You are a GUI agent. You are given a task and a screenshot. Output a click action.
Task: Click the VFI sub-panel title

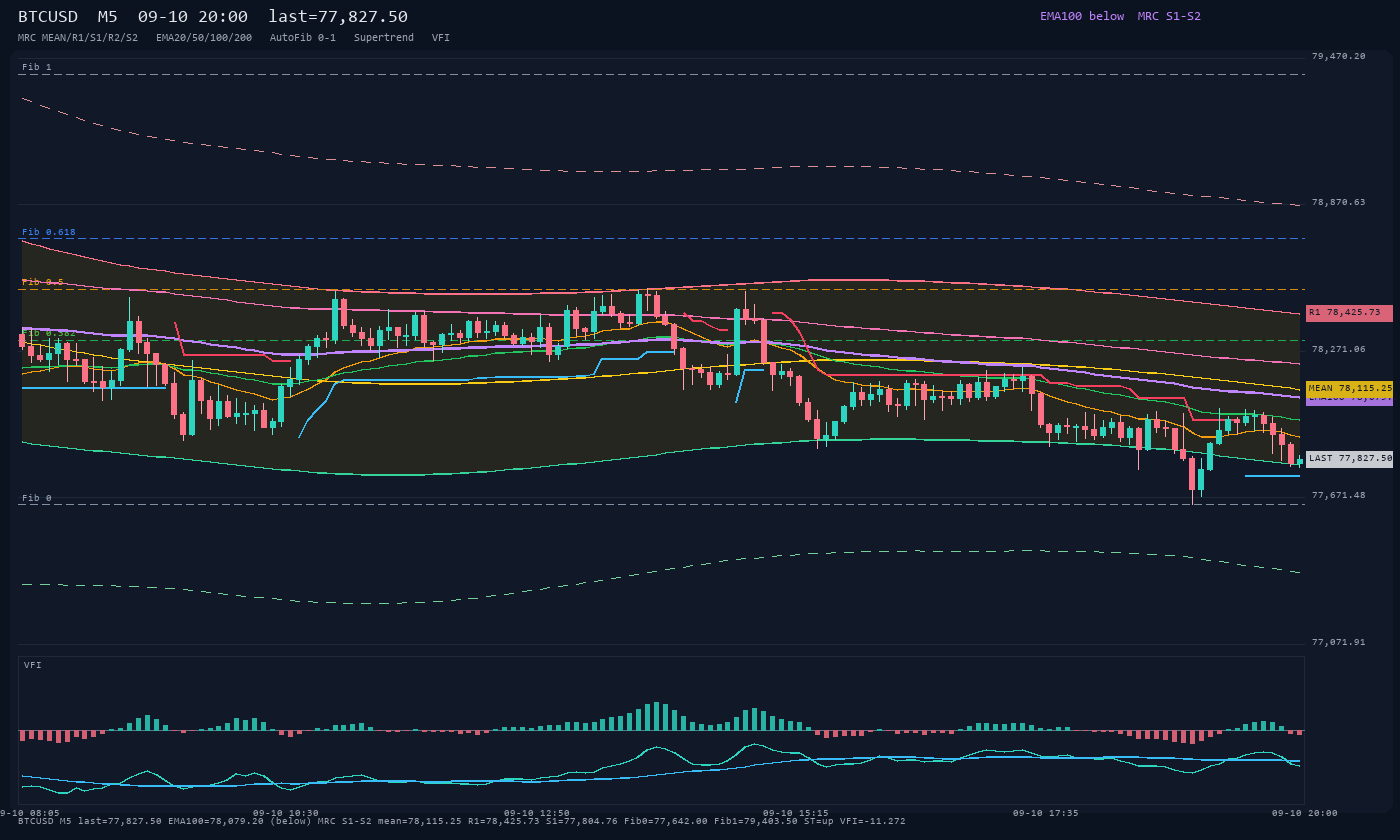coord(33,665)
